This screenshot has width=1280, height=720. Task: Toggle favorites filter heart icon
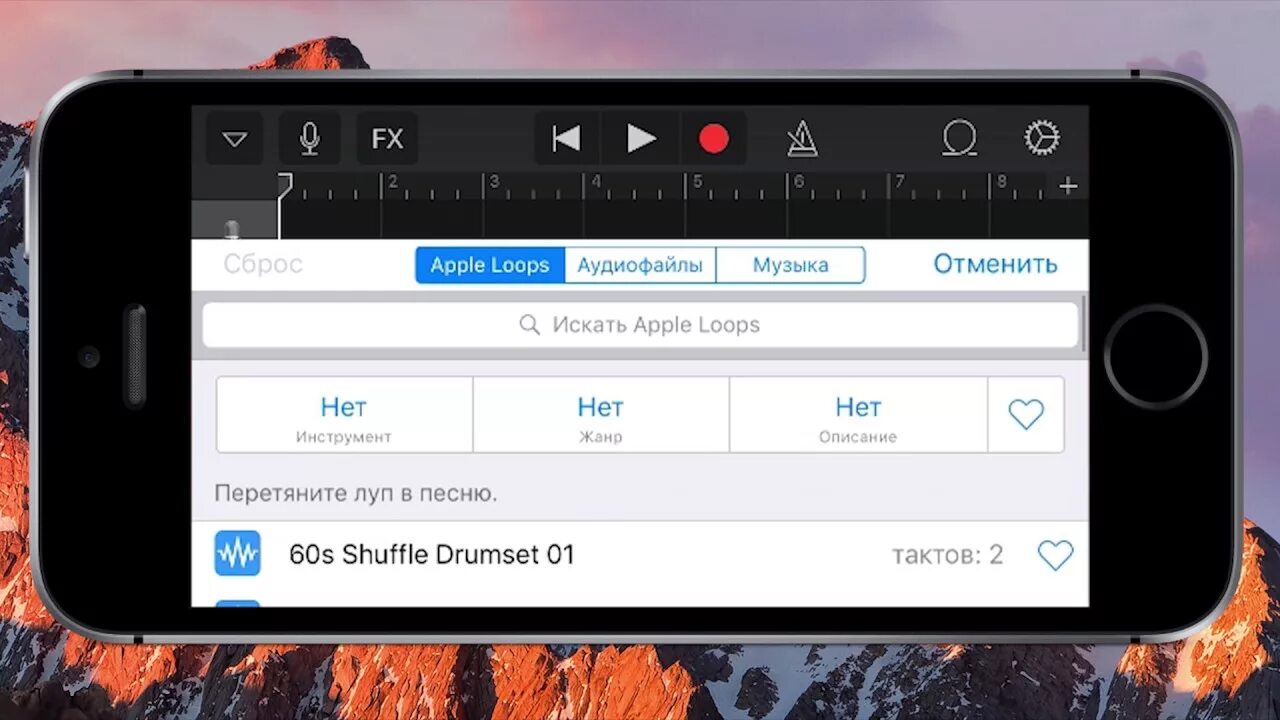click(x=1026, y=415)
